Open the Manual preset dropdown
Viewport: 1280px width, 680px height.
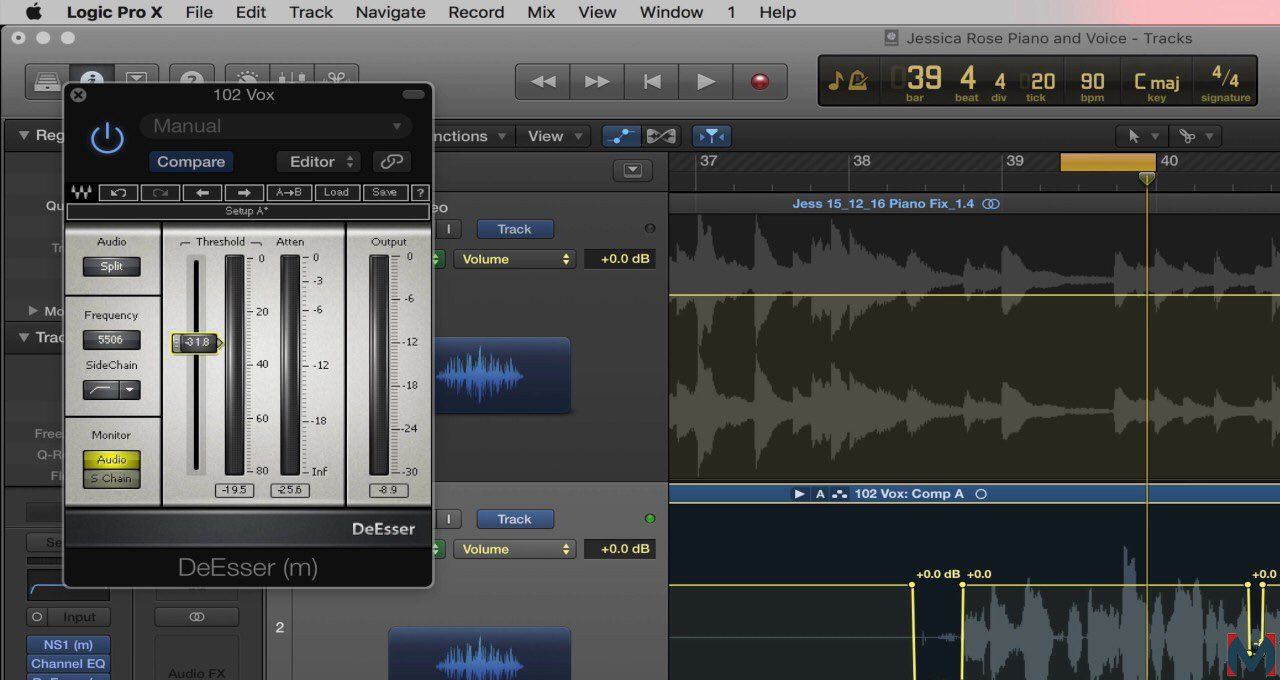coord(276,126)
